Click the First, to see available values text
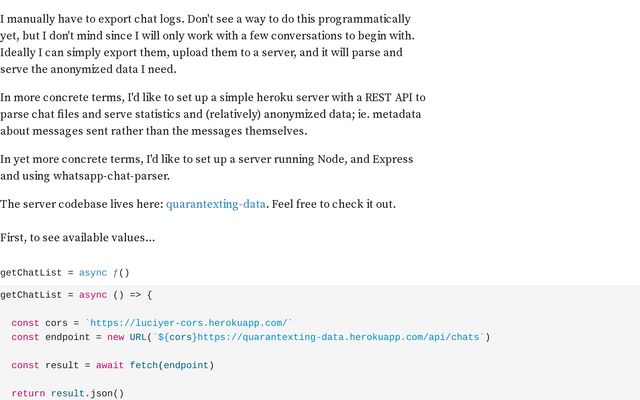The width and height of the screenshot is (640, 400). 78,238
